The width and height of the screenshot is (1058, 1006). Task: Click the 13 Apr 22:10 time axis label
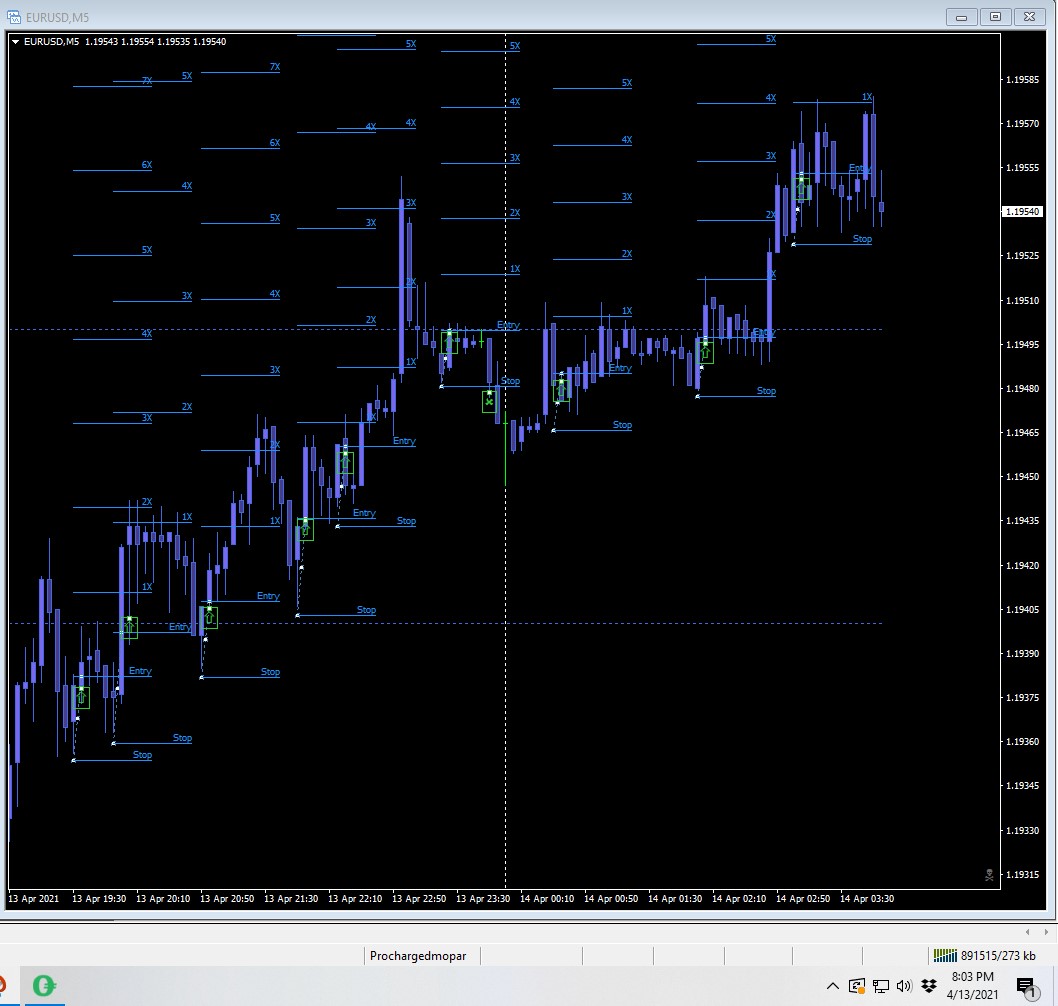pos(355,899)
